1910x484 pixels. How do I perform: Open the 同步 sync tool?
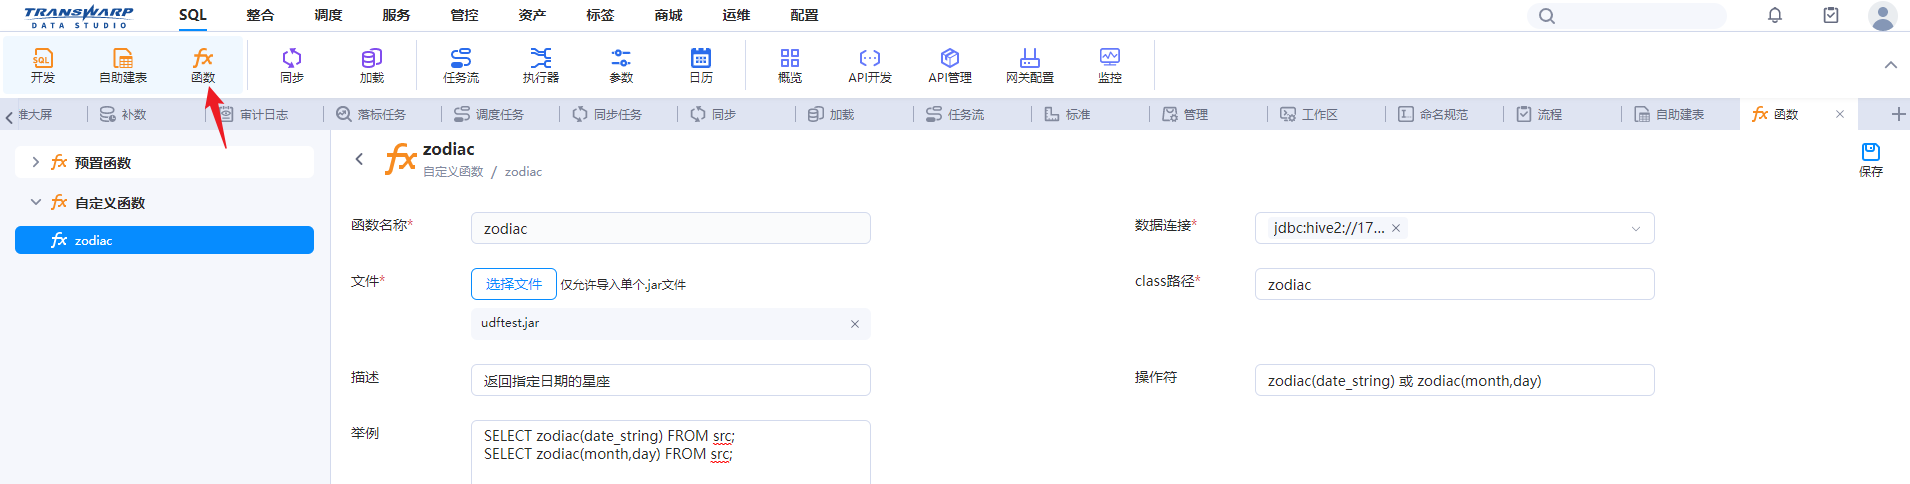coord(292,66)
